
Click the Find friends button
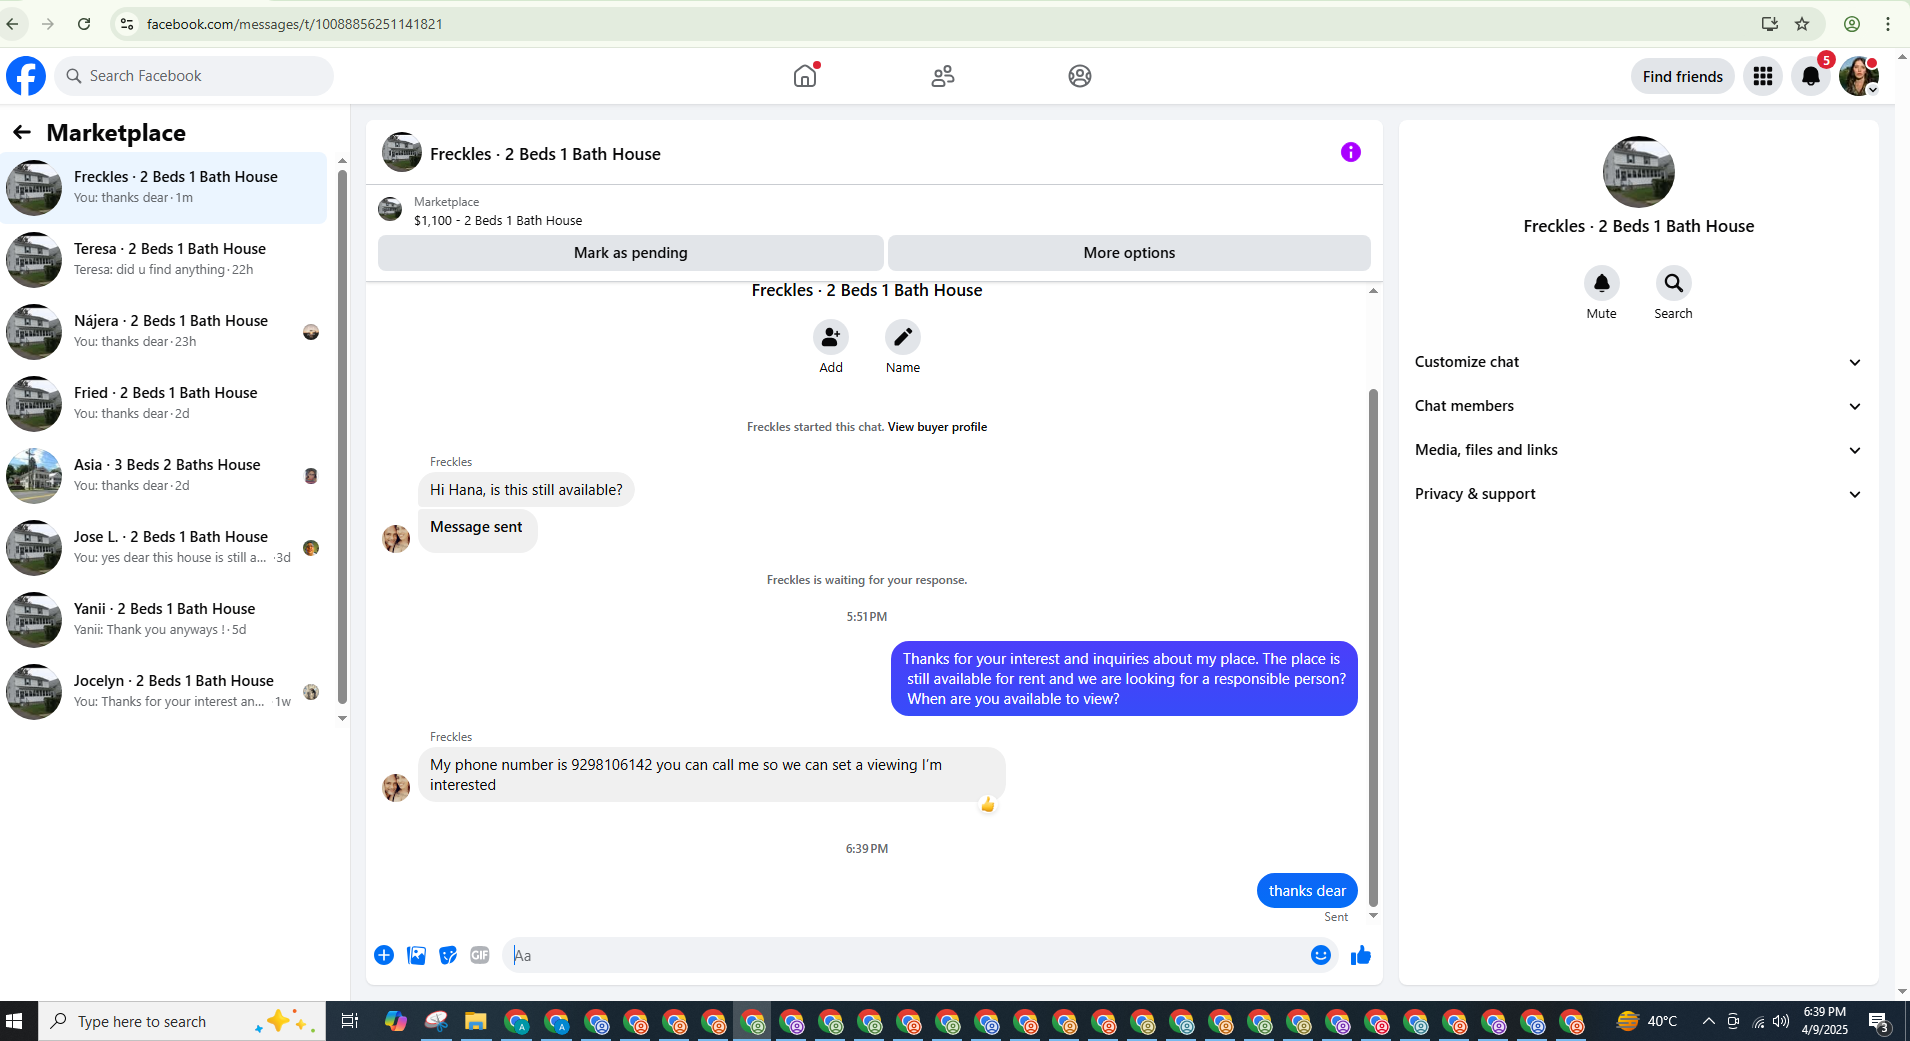click(x=1682, y=76)
